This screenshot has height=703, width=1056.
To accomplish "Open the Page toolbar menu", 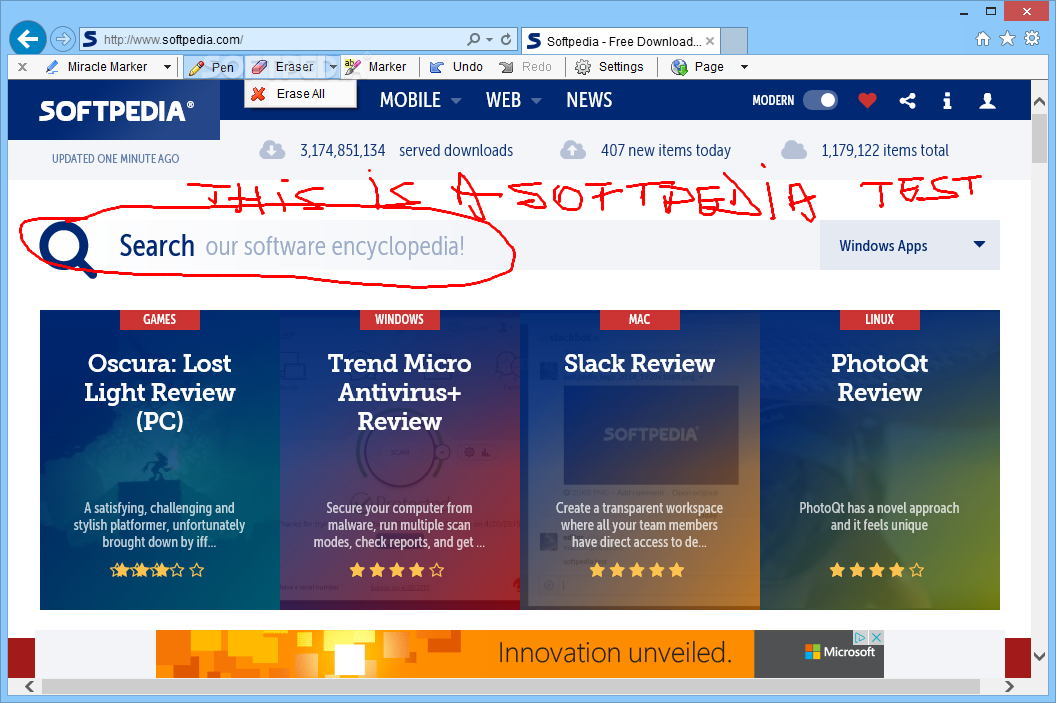I will pyautogui.click(x=698, y=67).
